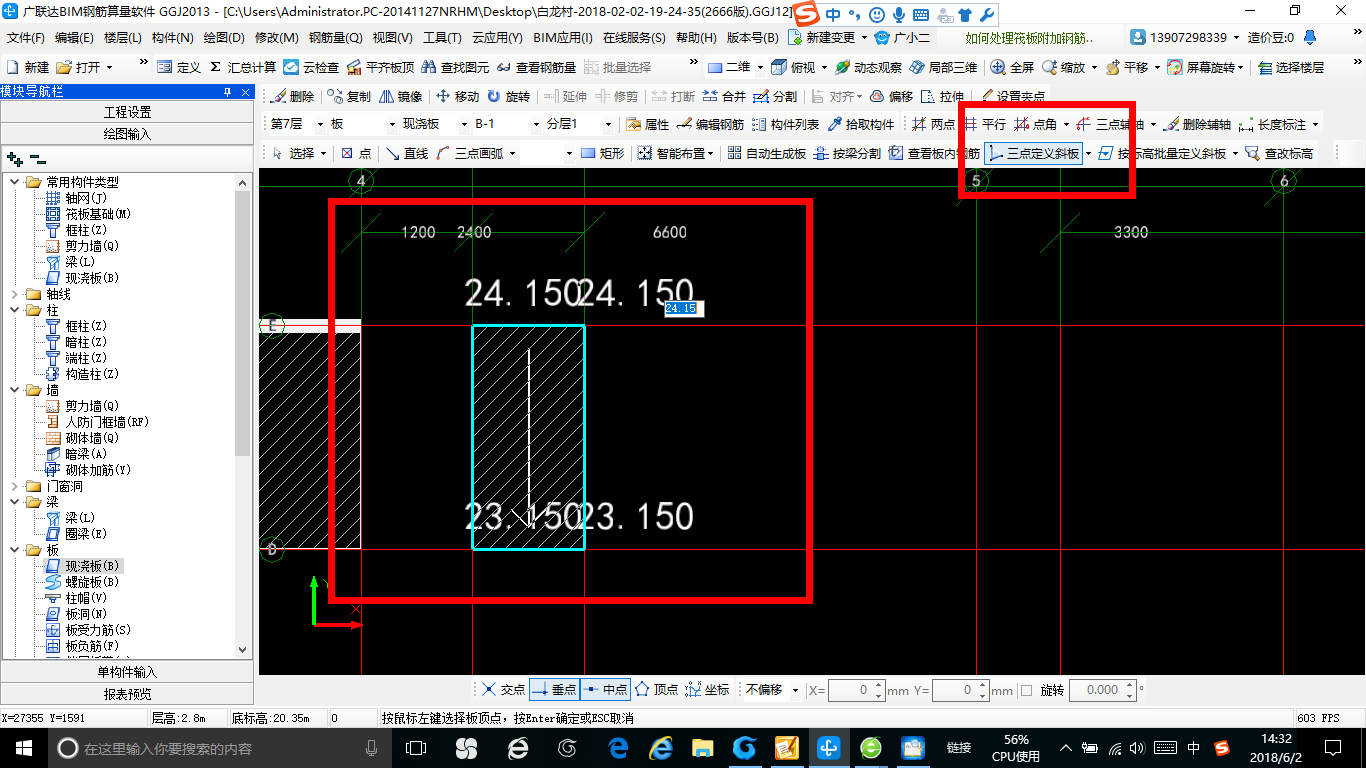Viewport: 1366px width, 768px height.
Task: Open 查找图元 find element tool
Action: coord(455,67)
